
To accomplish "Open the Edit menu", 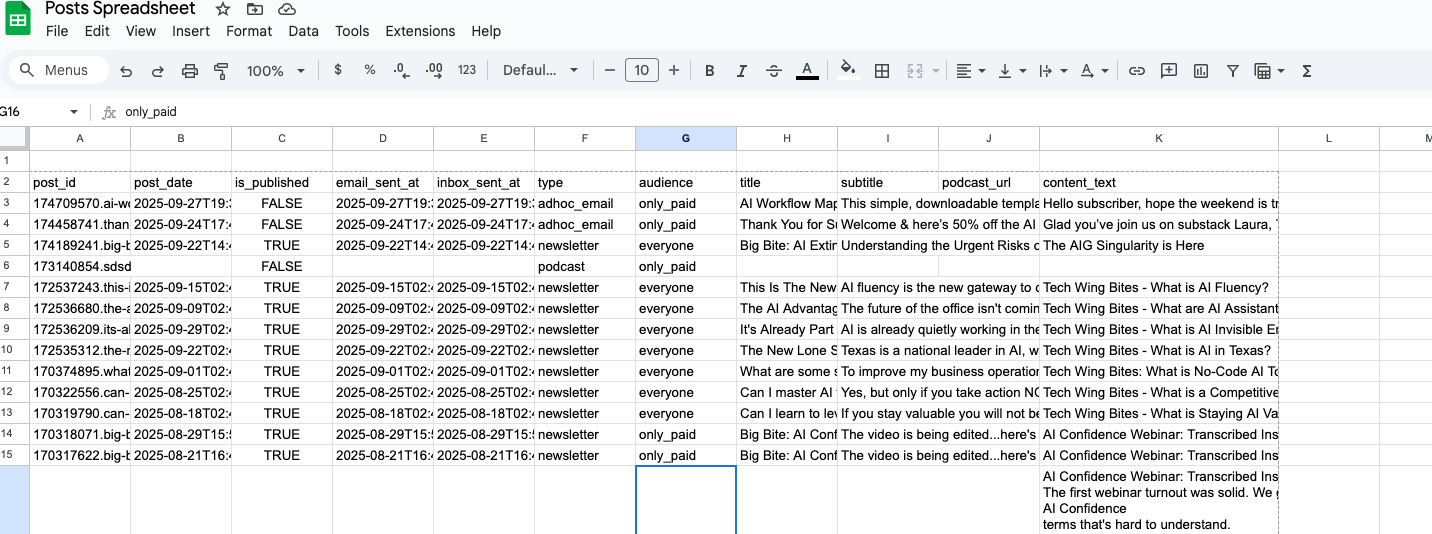I will pos(97,31).
